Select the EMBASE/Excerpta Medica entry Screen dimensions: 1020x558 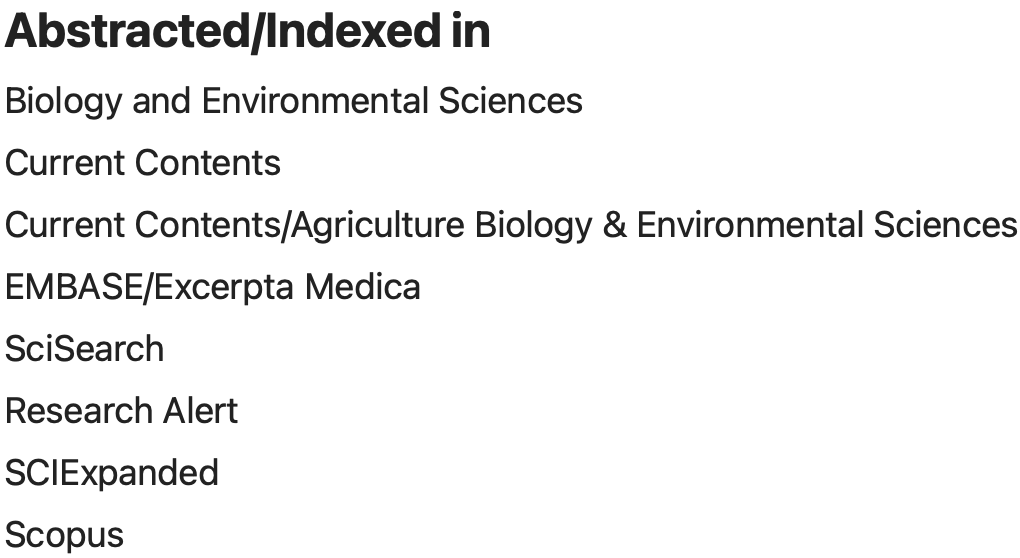(x=213, y=287)
